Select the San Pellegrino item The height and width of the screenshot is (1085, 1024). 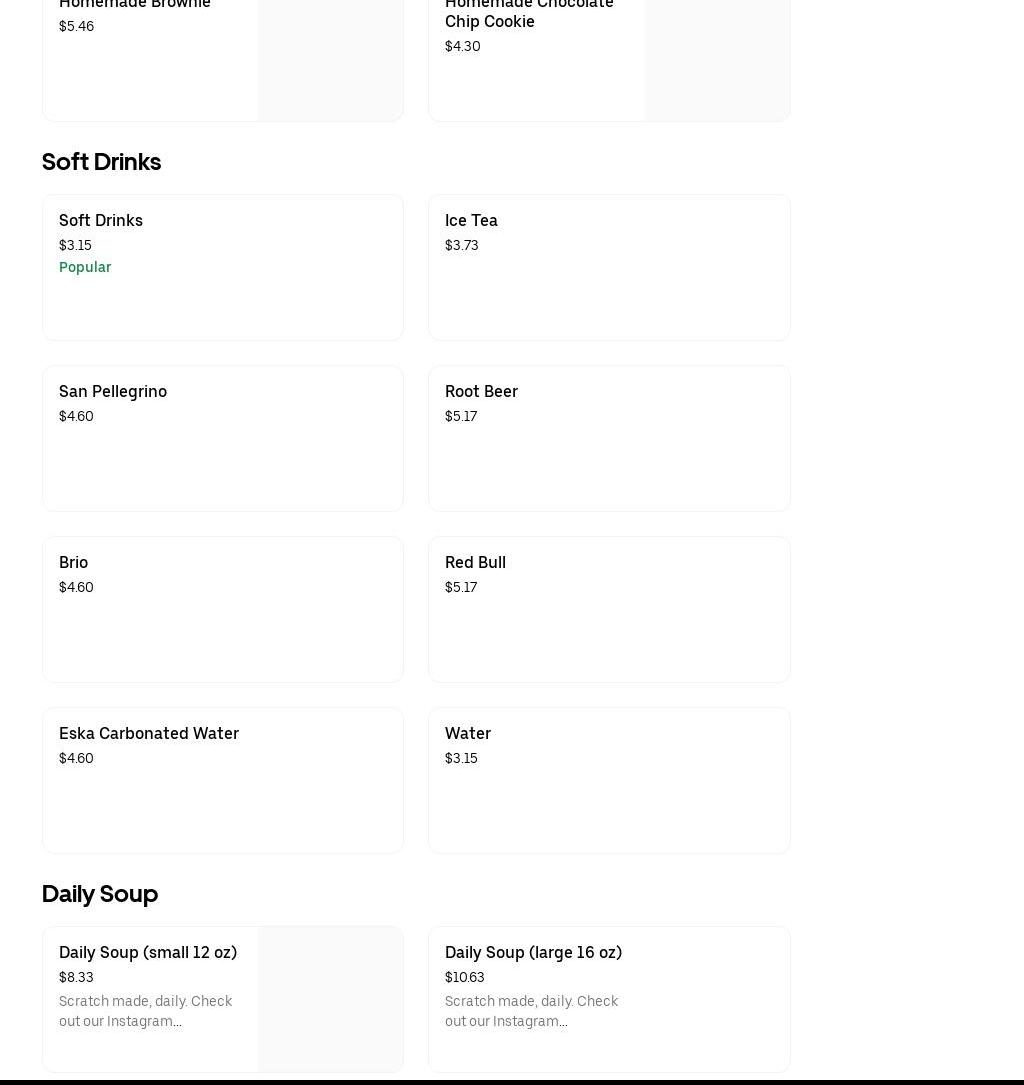[222, 438]
